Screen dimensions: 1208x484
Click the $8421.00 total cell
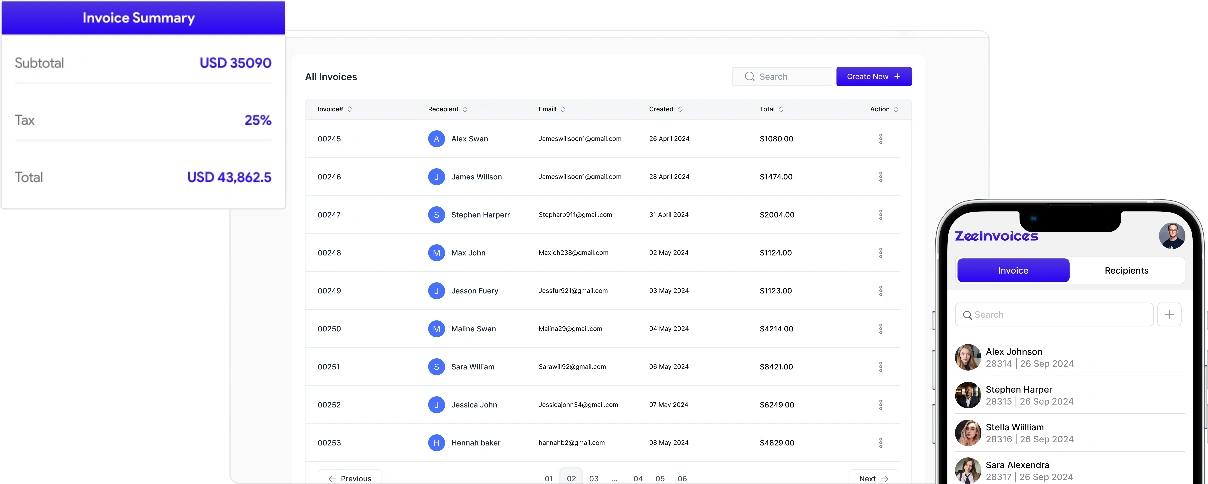pyautogui.click(x=776, y=367)
